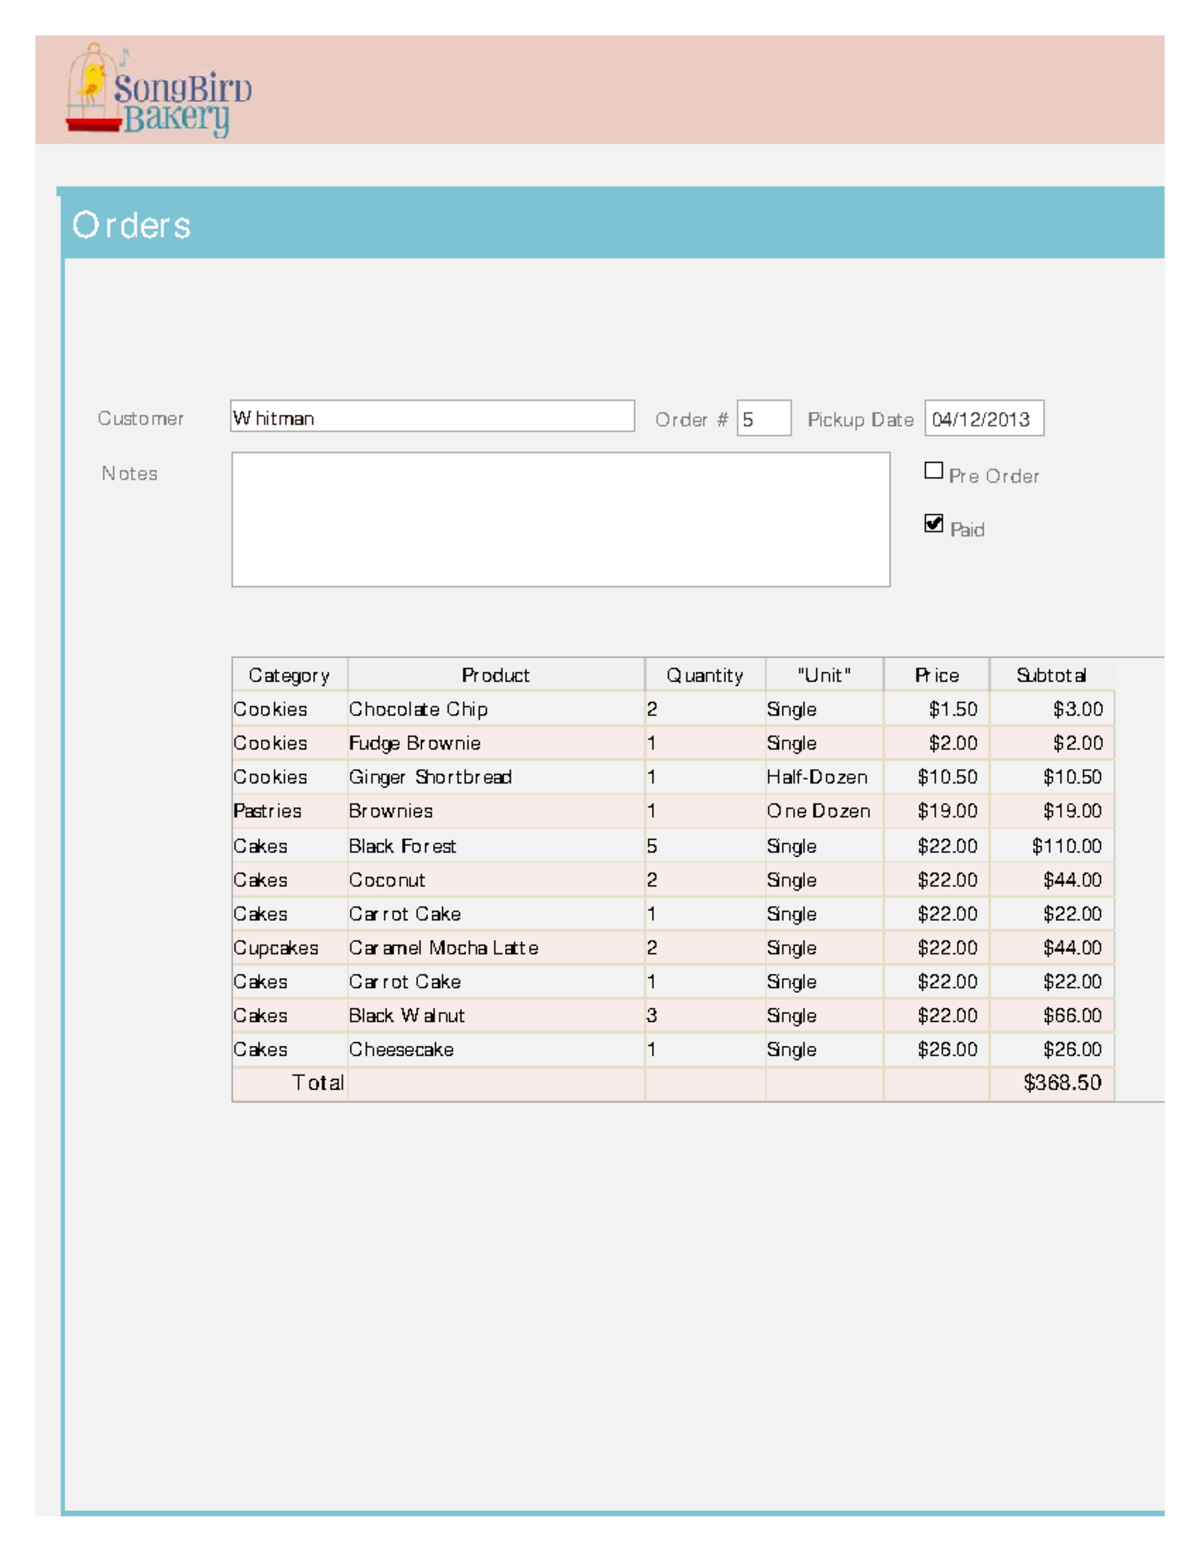The height and width of the screenshot is (1553, 1200).
Task: Enable the Pre Order checkbox
Action: tap(934, 470)
